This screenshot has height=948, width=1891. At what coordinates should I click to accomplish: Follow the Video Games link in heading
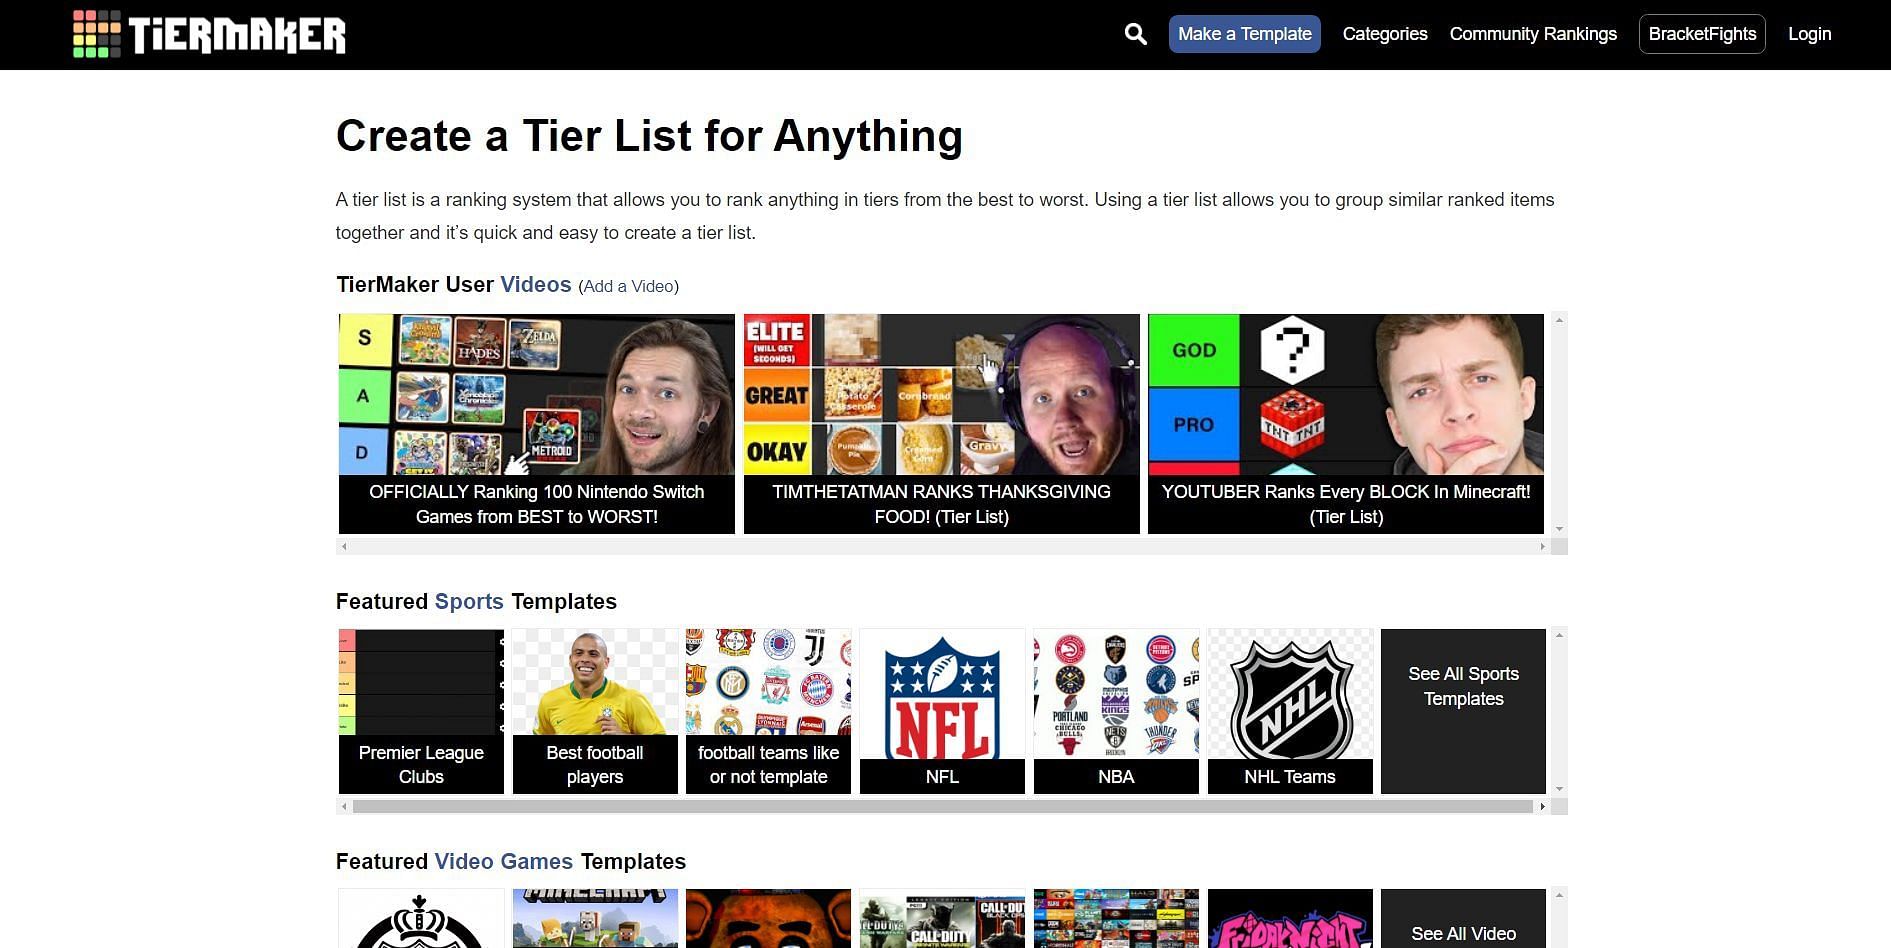[x=504, y=862]
